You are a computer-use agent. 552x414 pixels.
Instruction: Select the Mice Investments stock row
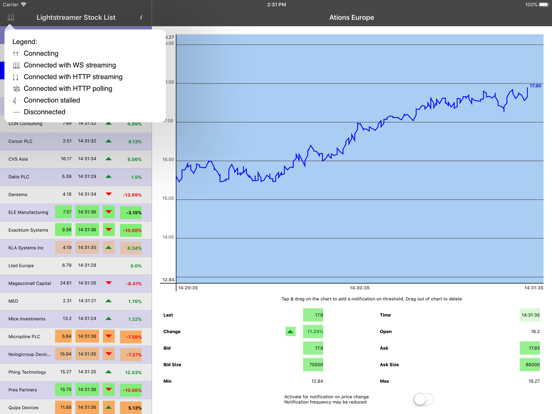click(x=76, y=319)
